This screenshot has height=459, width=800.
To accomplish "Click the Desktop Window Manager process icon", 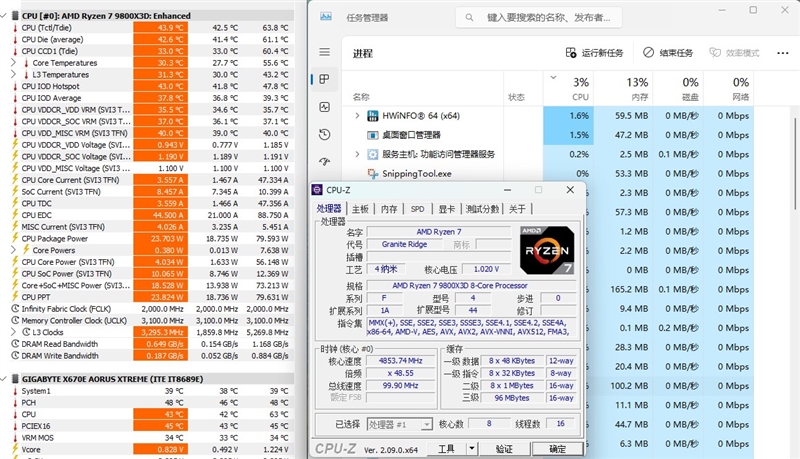I will pos(373,135).
